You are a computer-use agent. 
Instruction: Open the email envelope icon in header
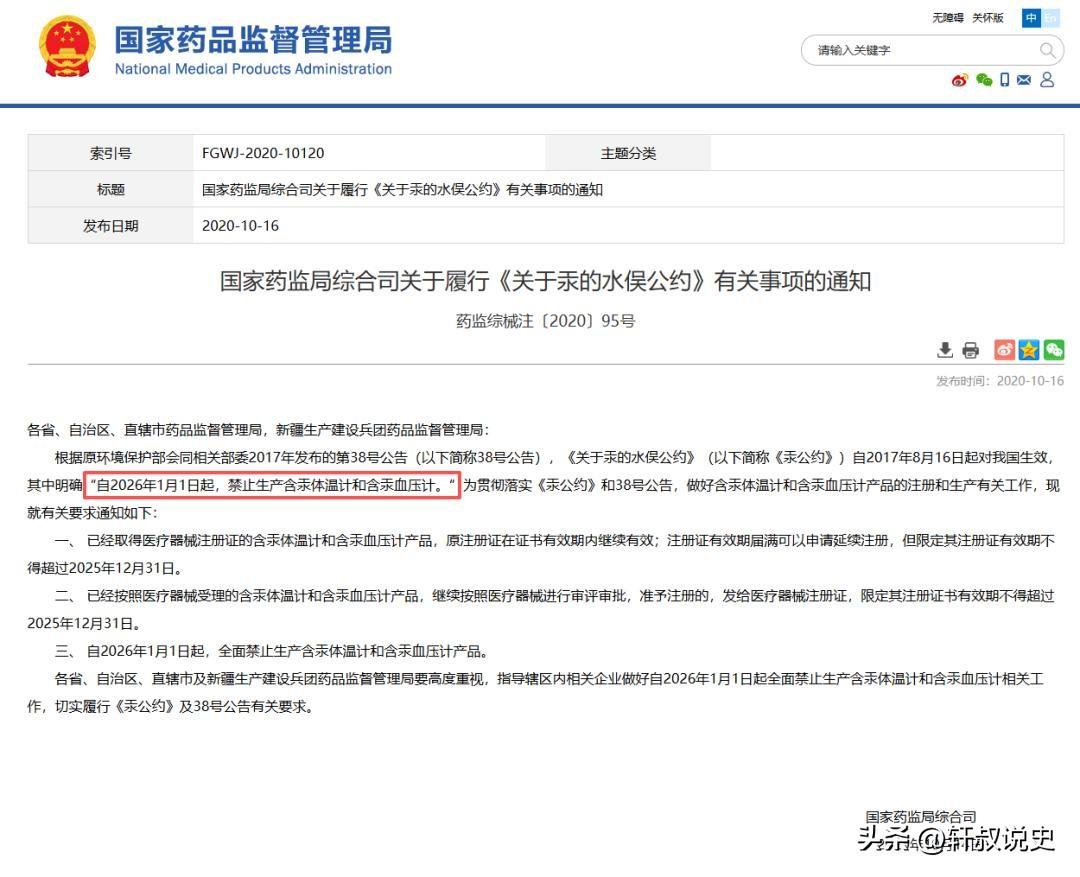click(1024, 80)
